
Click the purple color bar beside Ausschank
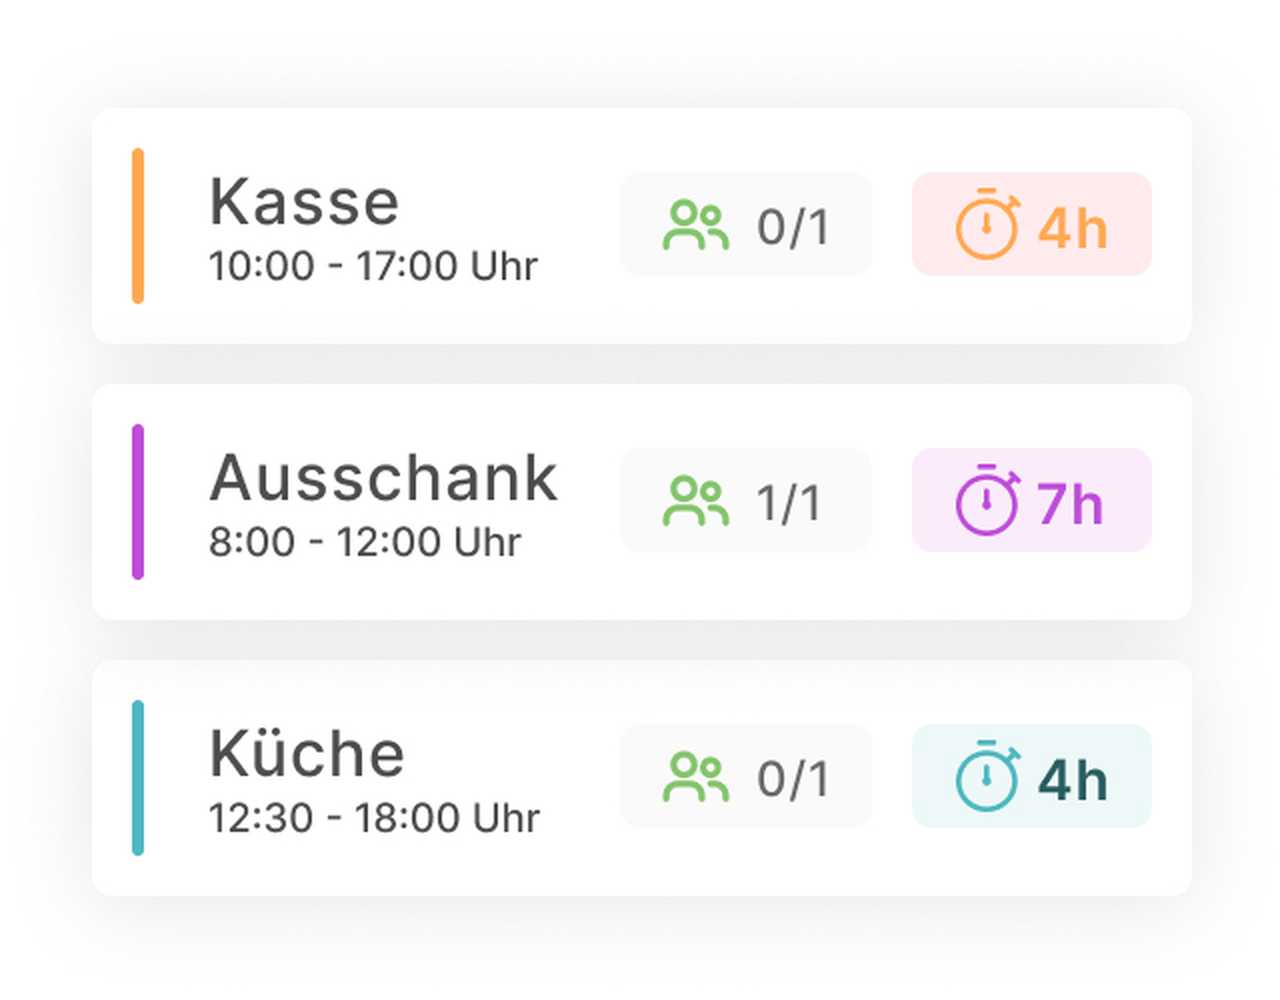tap(138, 502)
